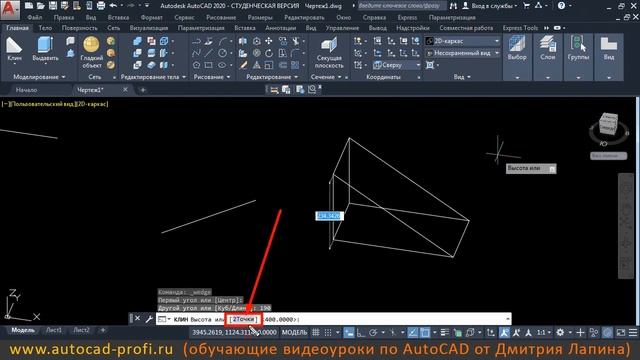The image size is (640, 360).
Task: Click the Undo arrow icon
Action: (113, 6)
